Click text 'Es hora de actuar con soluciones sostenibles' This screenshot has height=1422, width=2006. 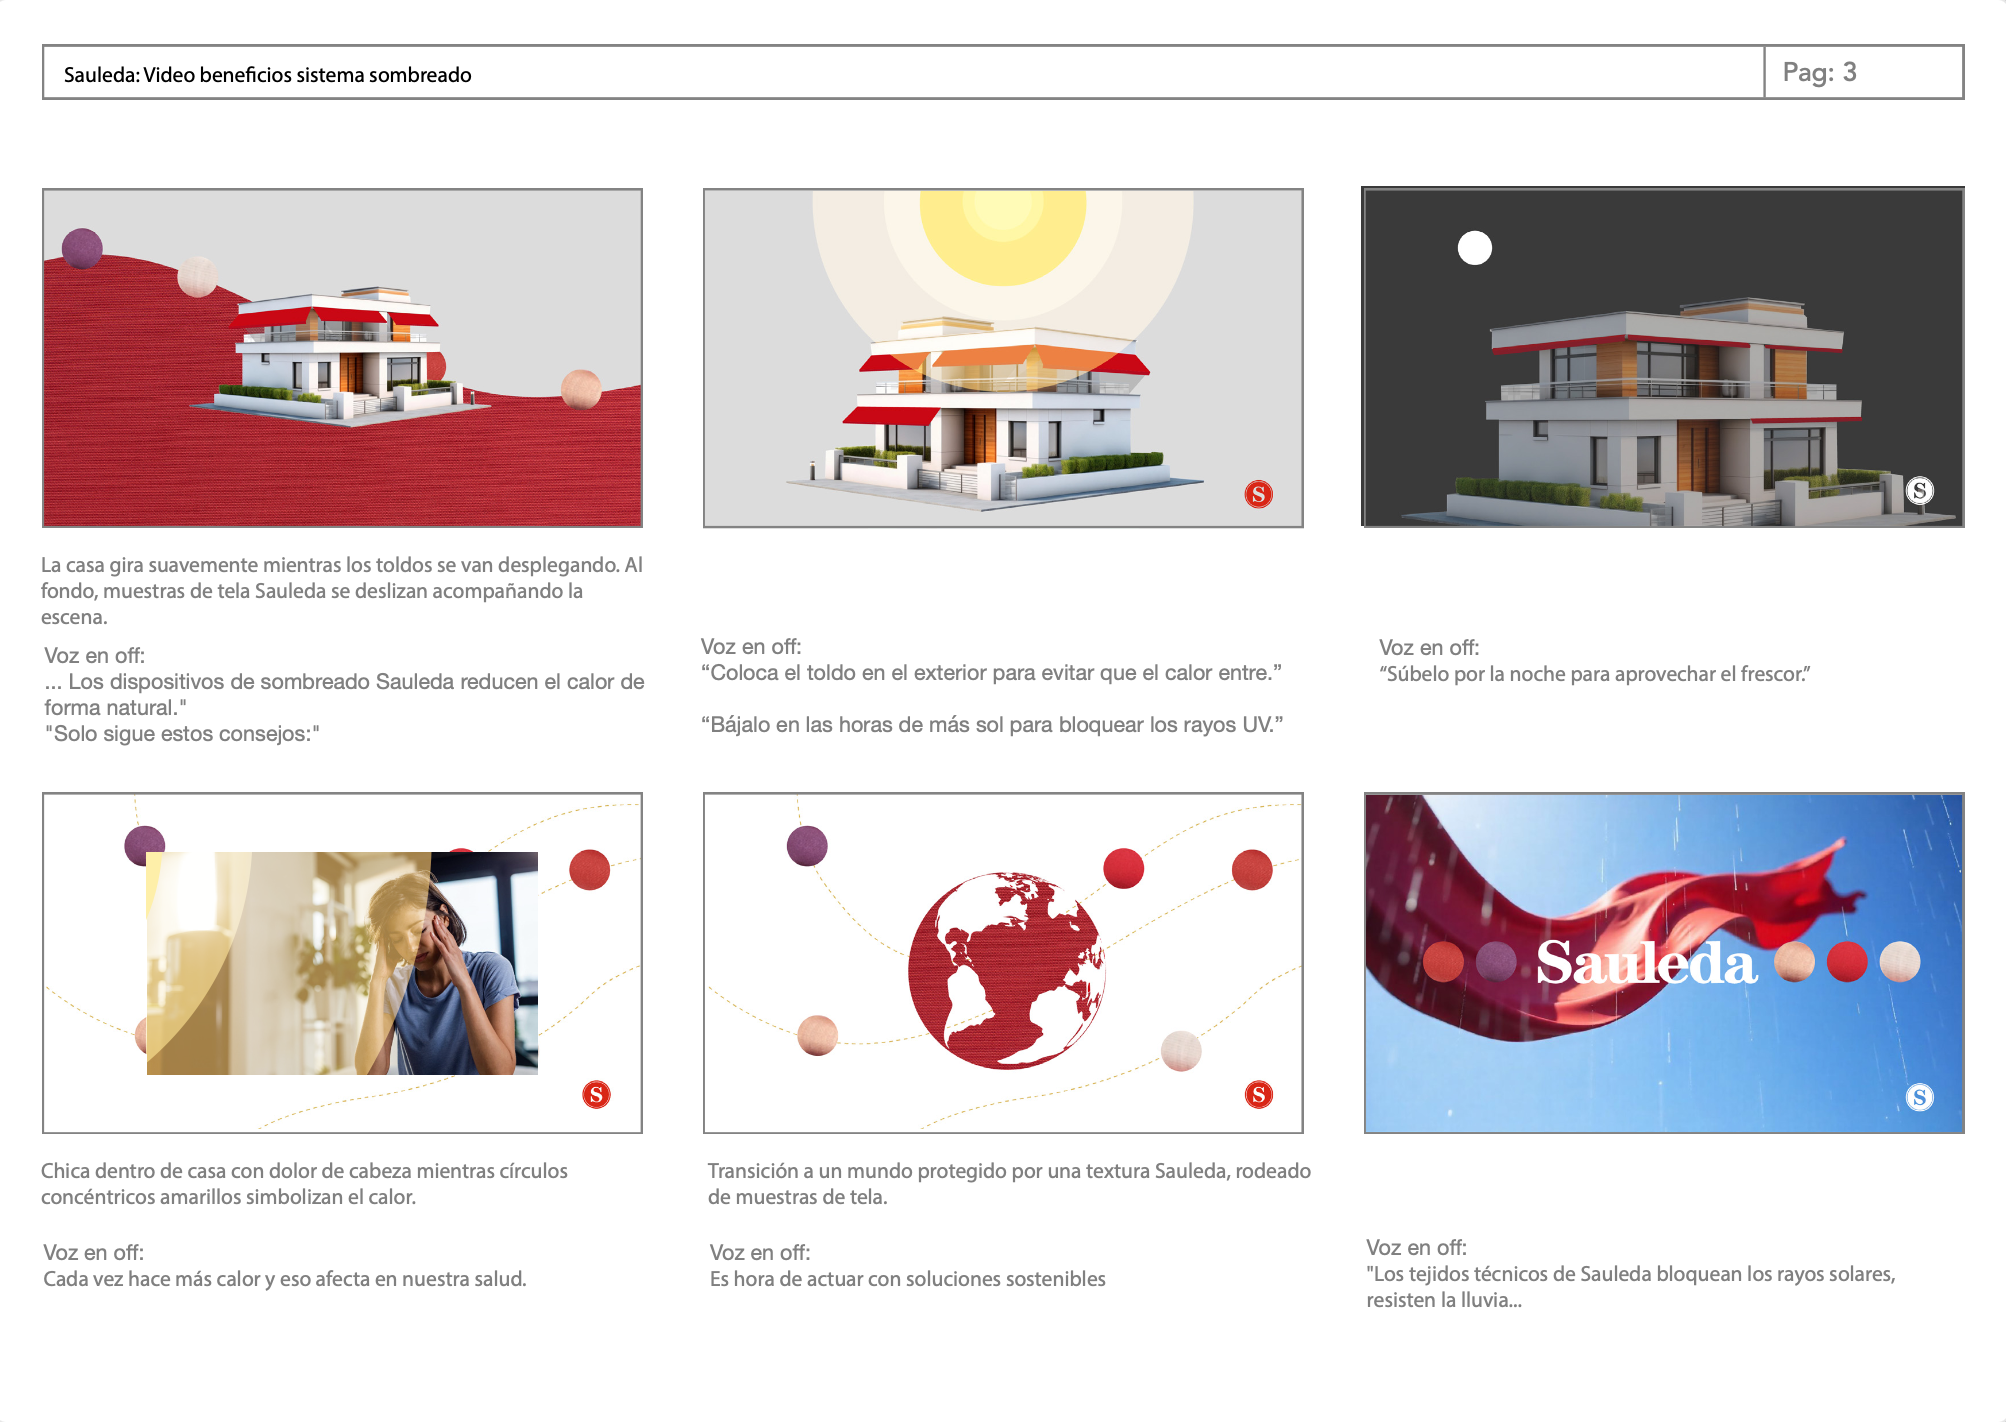[908, 1279]
